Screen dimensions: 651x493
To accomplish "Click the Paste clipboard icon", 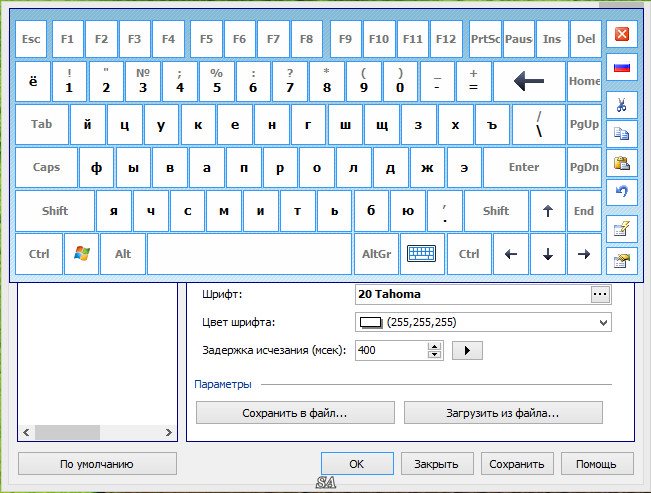I will point(622,163).
